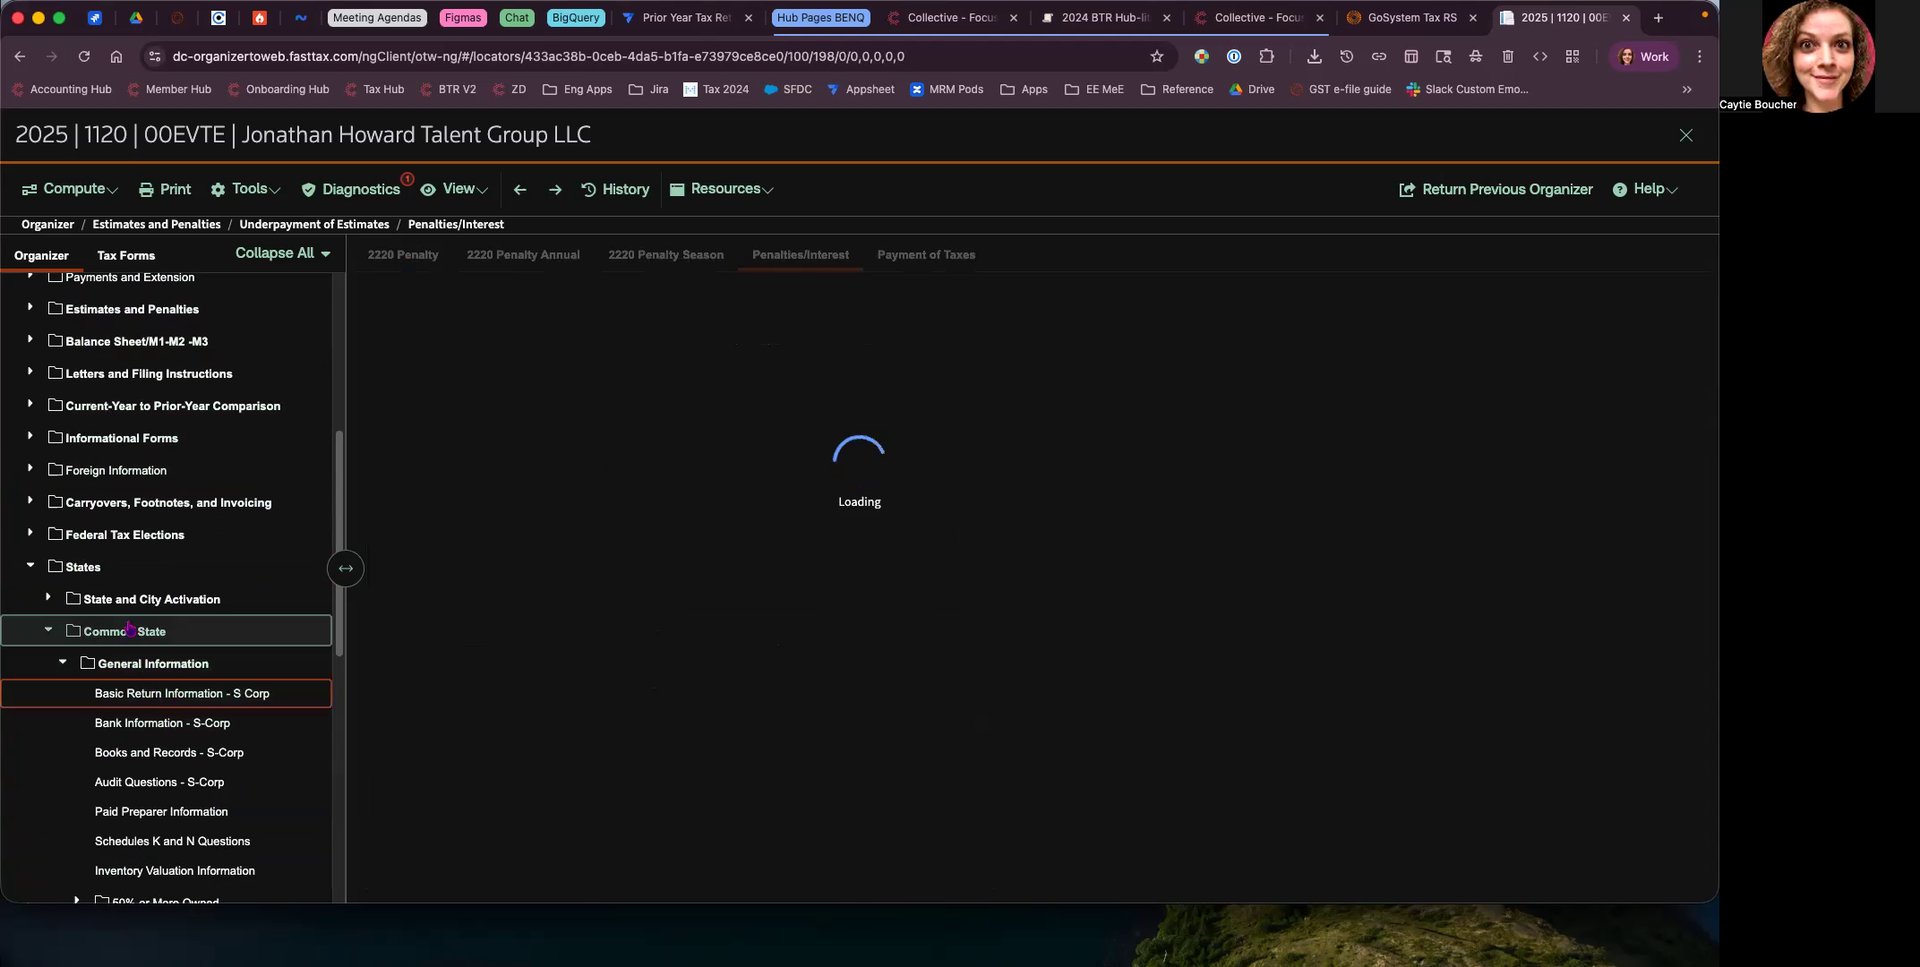Open the Tools dropdown
This screenshot has height=967, width=1920.
tap(245, 189)
